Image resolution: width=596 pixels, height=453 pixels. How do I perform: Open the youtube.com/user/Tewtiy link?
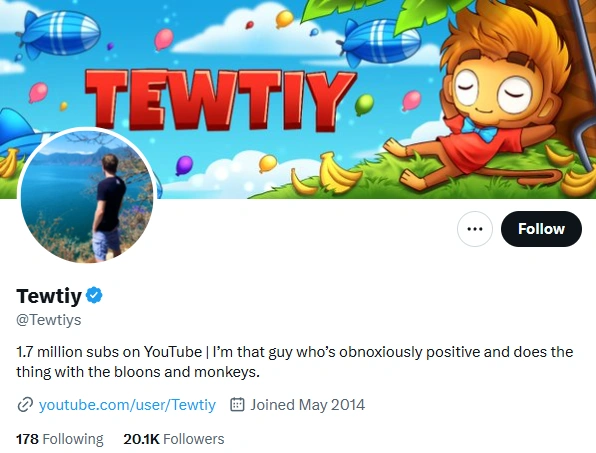point(127,405)
